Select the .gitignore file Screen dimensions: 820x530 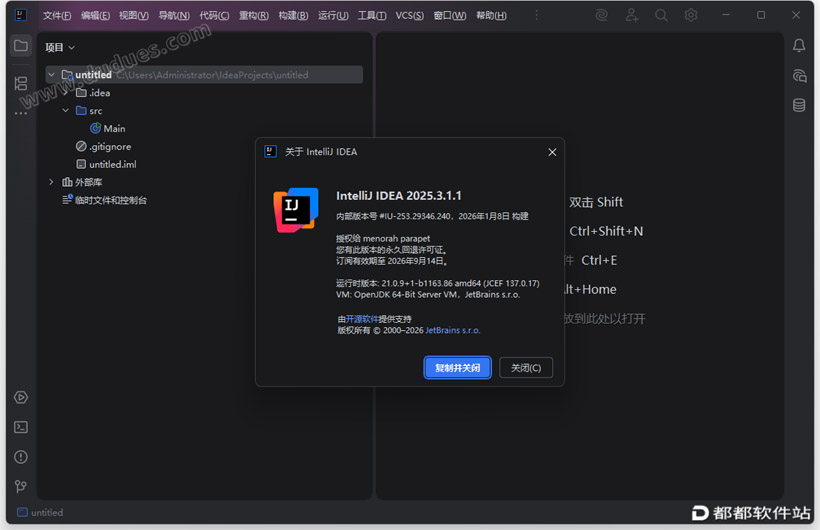(x=104, y=146)
